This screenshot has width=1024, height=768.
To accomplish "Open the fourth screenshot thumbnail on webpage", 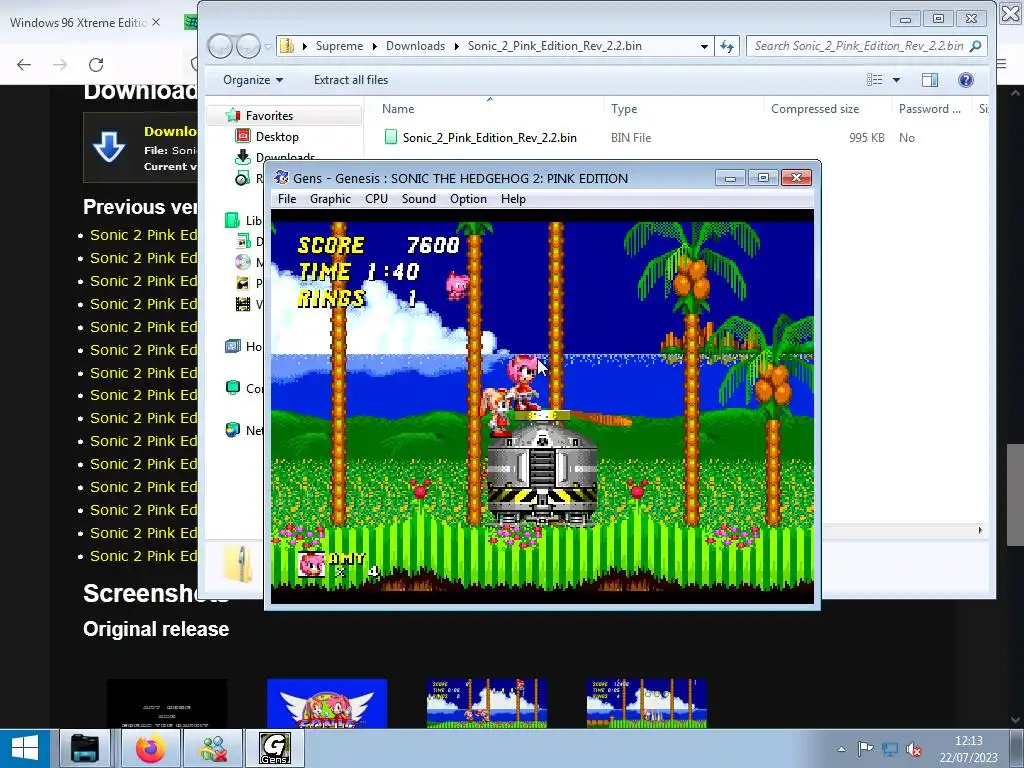I will tap(647, 703).
